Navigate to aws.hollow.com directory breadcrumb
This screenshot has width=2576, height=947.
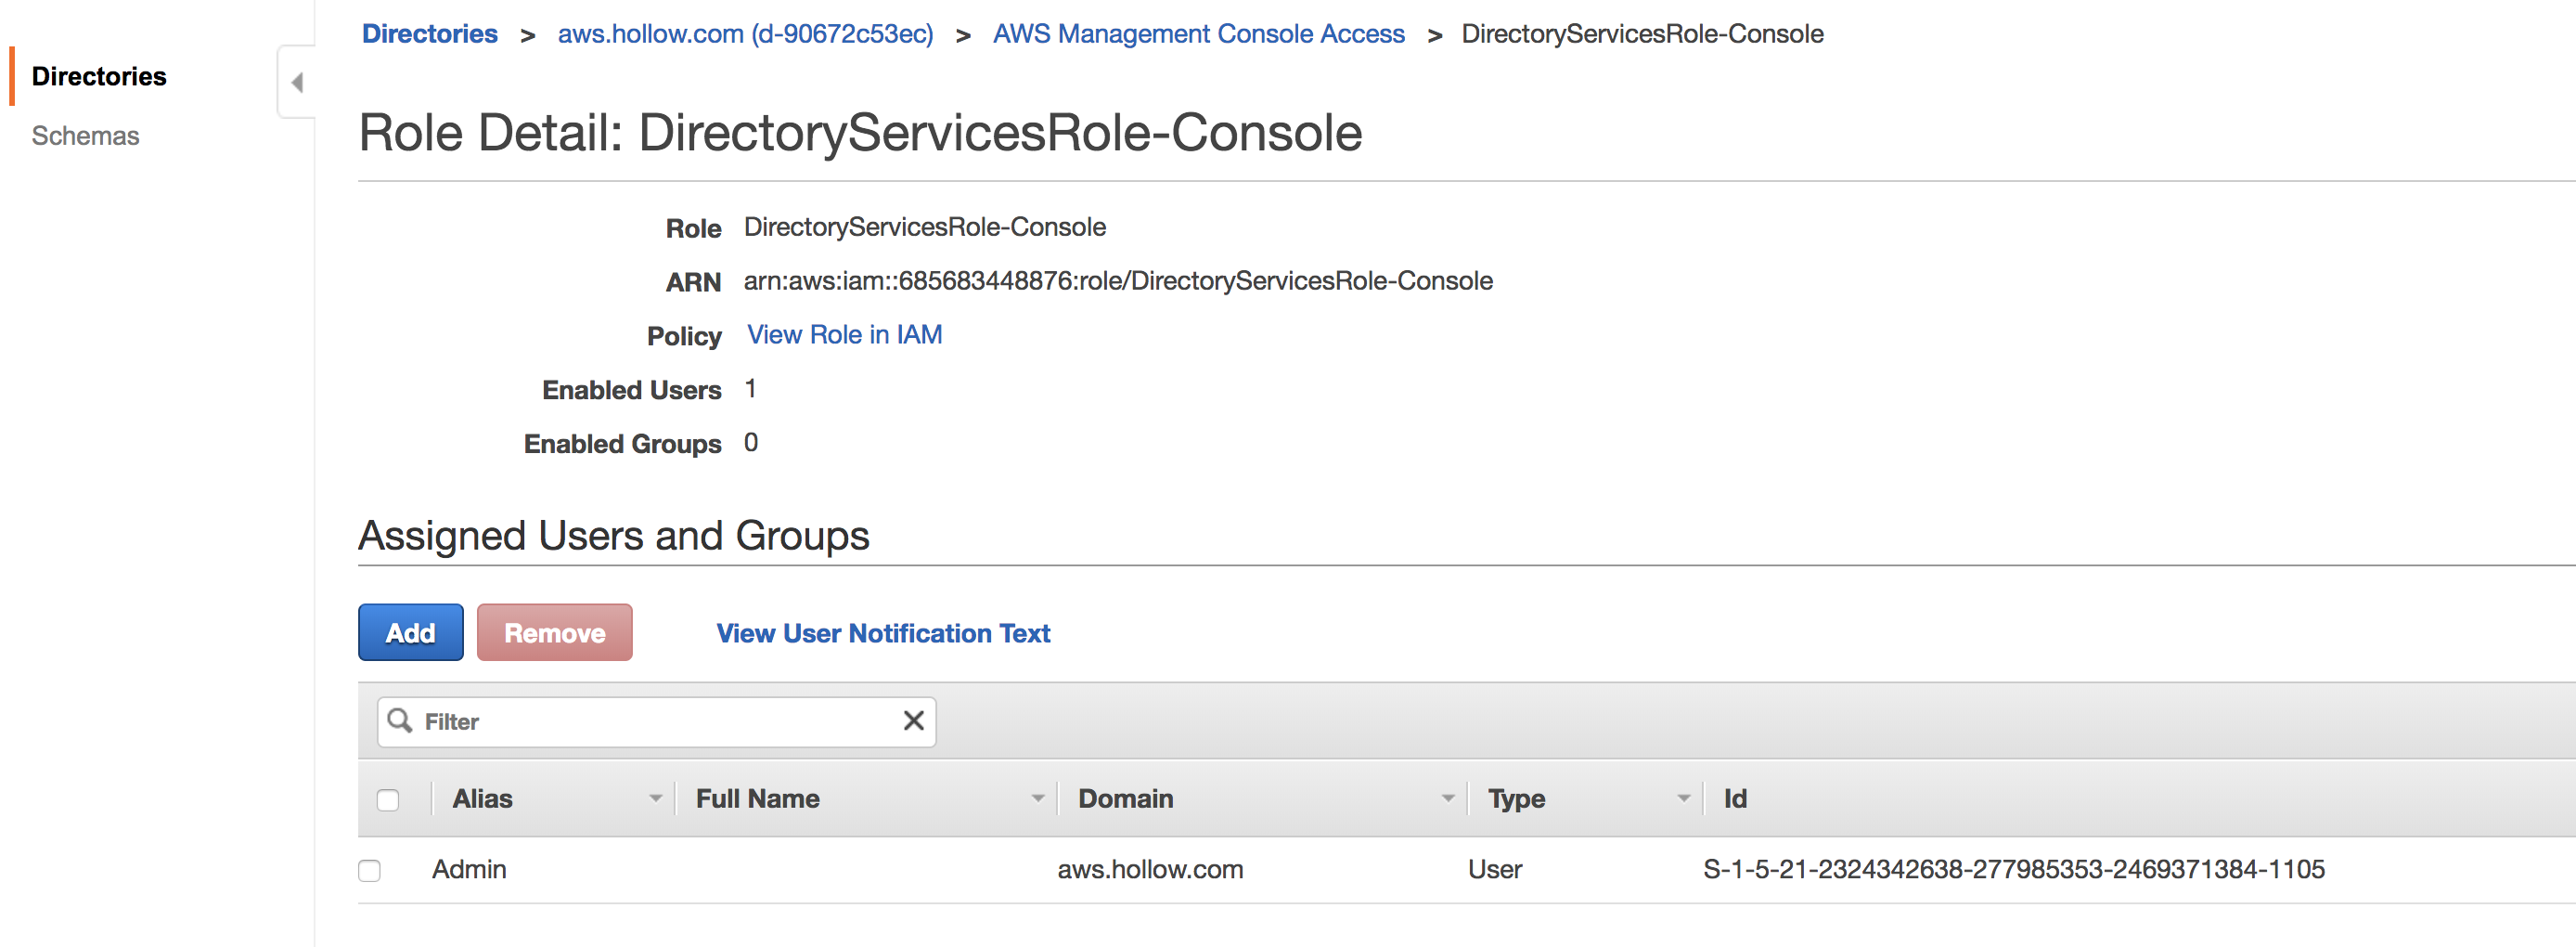pos(745,34)
